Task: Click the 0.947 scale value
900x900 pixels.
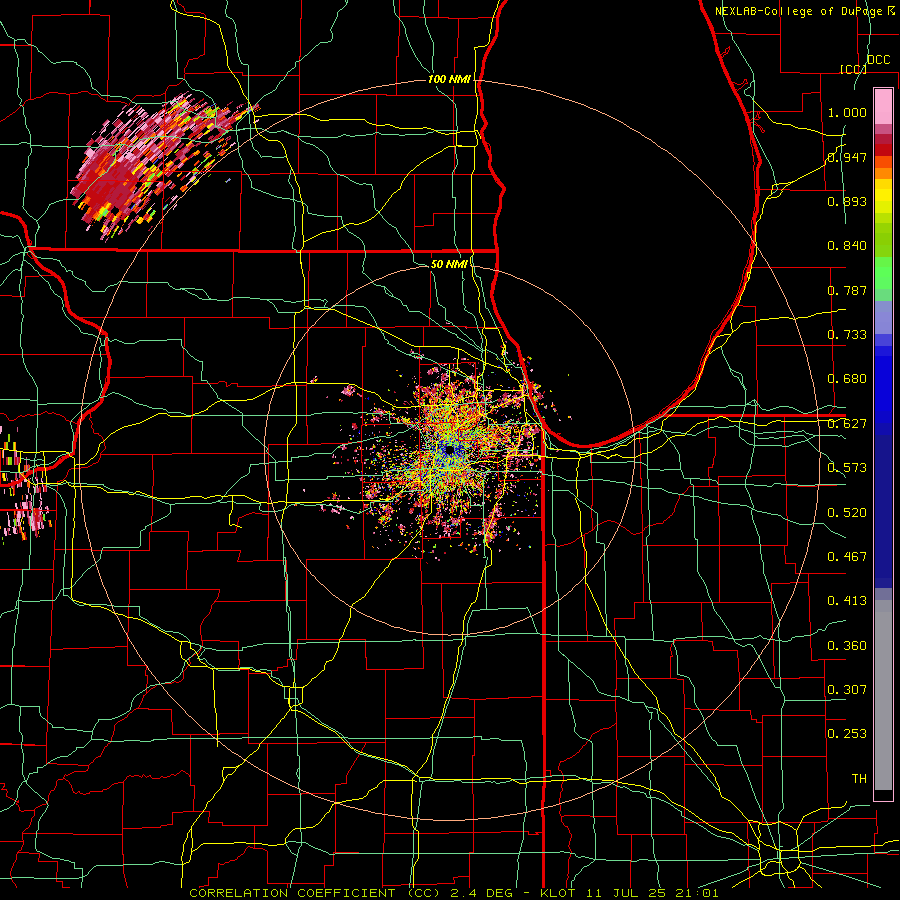Action: click(x=847, y=157)
